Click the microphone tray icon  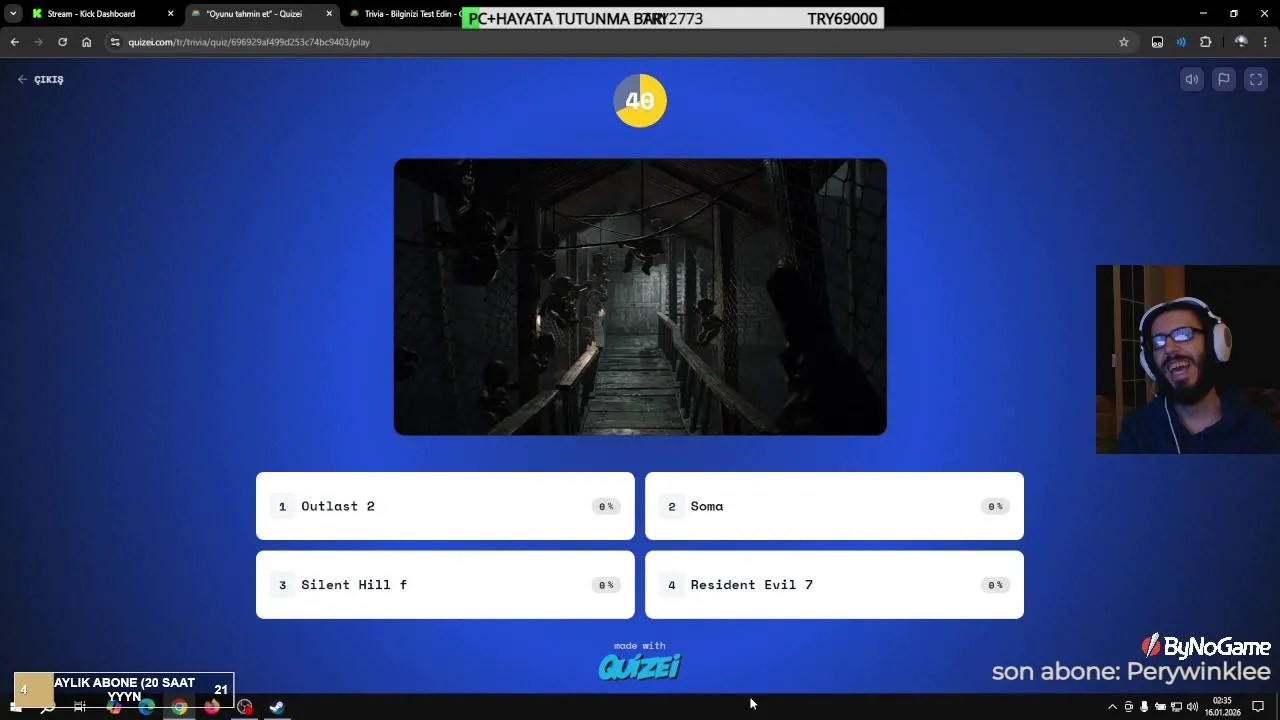pyautogui.click(x=1144, y=707)
